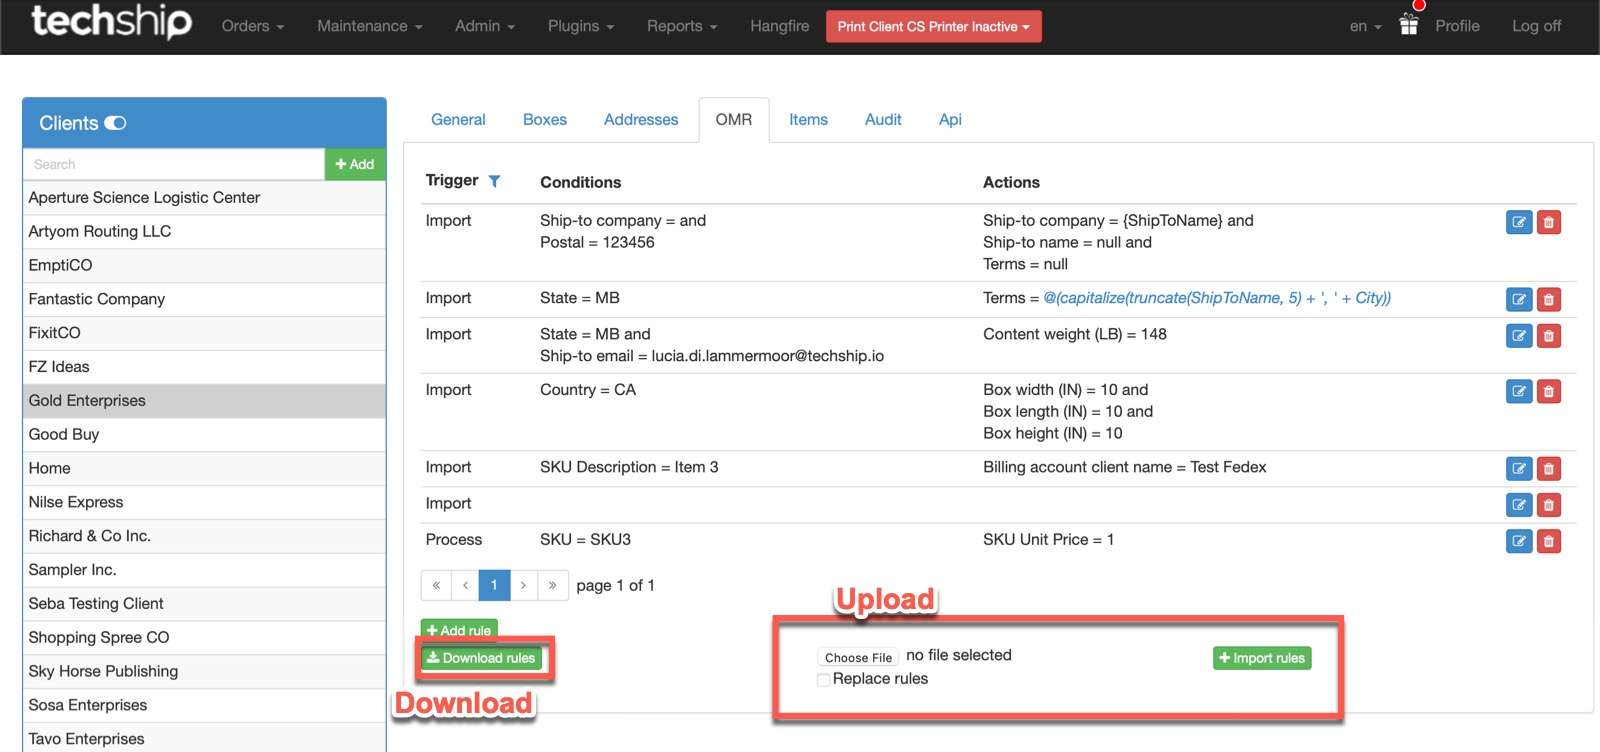Open the Reports dropdown menu

[682, 26]
